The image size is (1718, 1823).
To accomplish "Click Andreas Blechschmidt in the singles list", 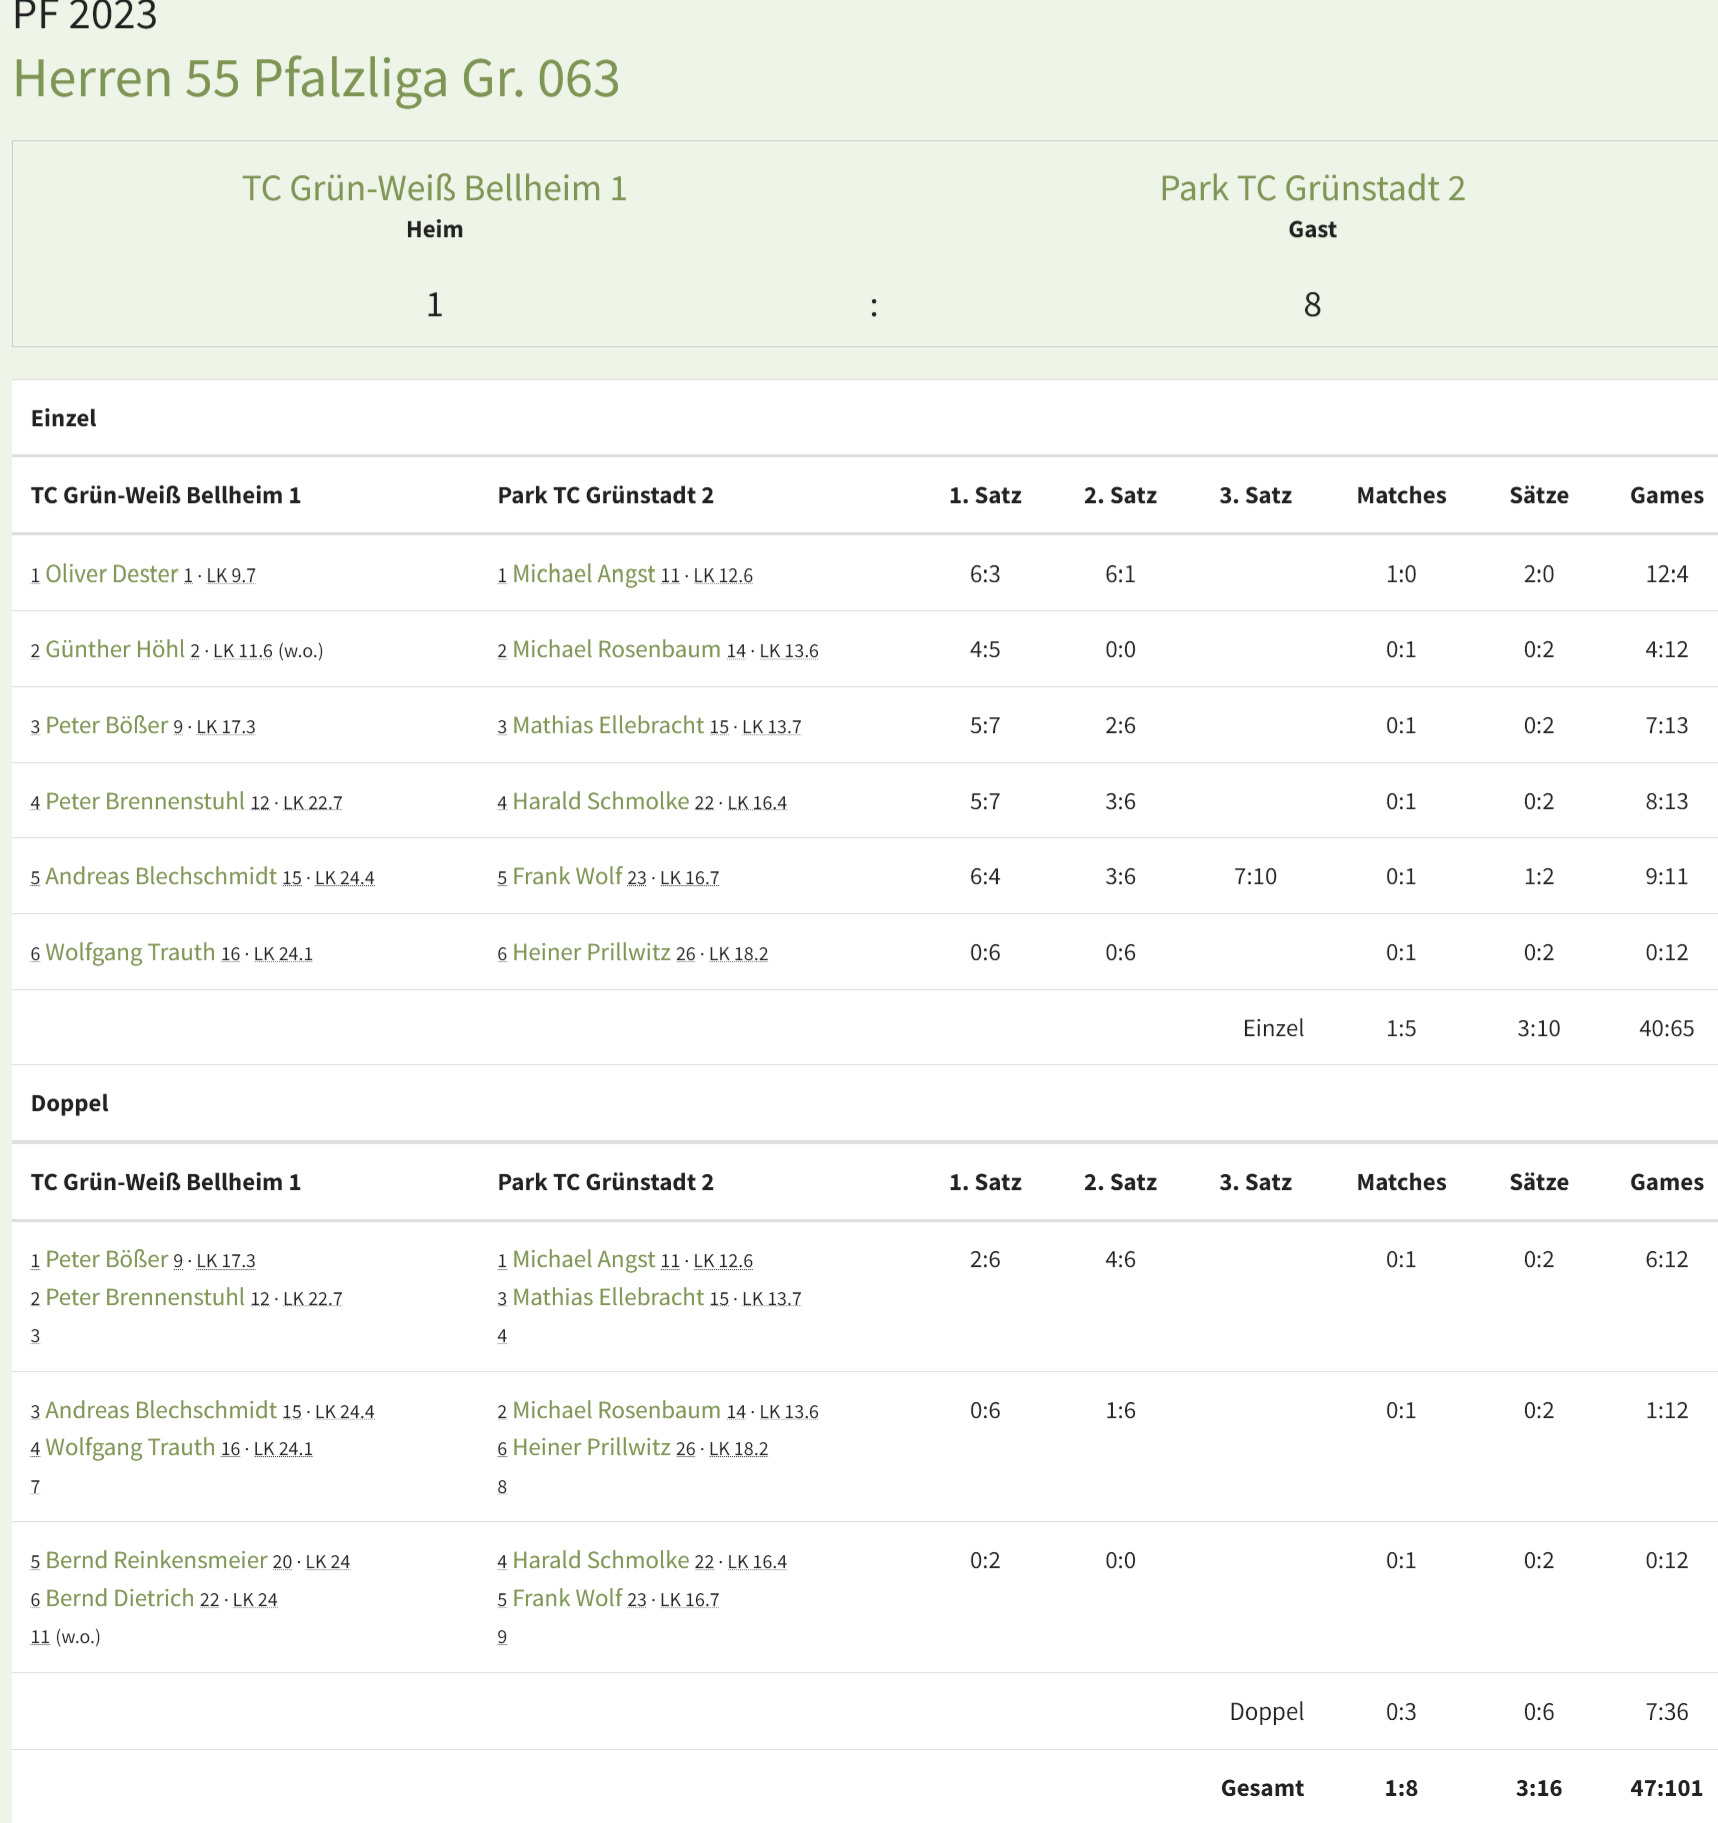I will pyautogui.click(x=161, y=877).
